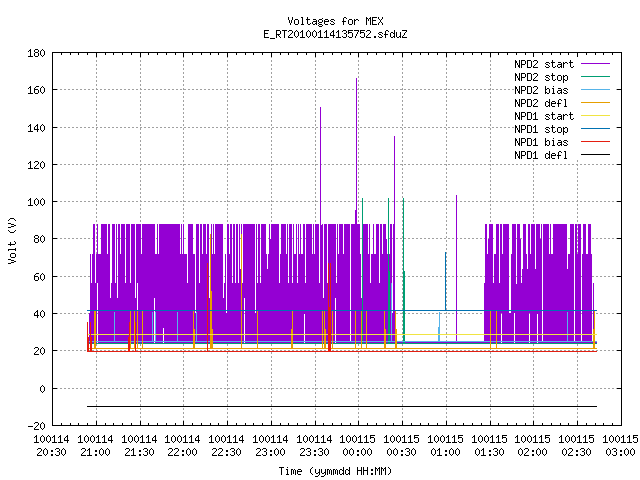
Task: Click the y-axis tick value 80
Action: 39,239
